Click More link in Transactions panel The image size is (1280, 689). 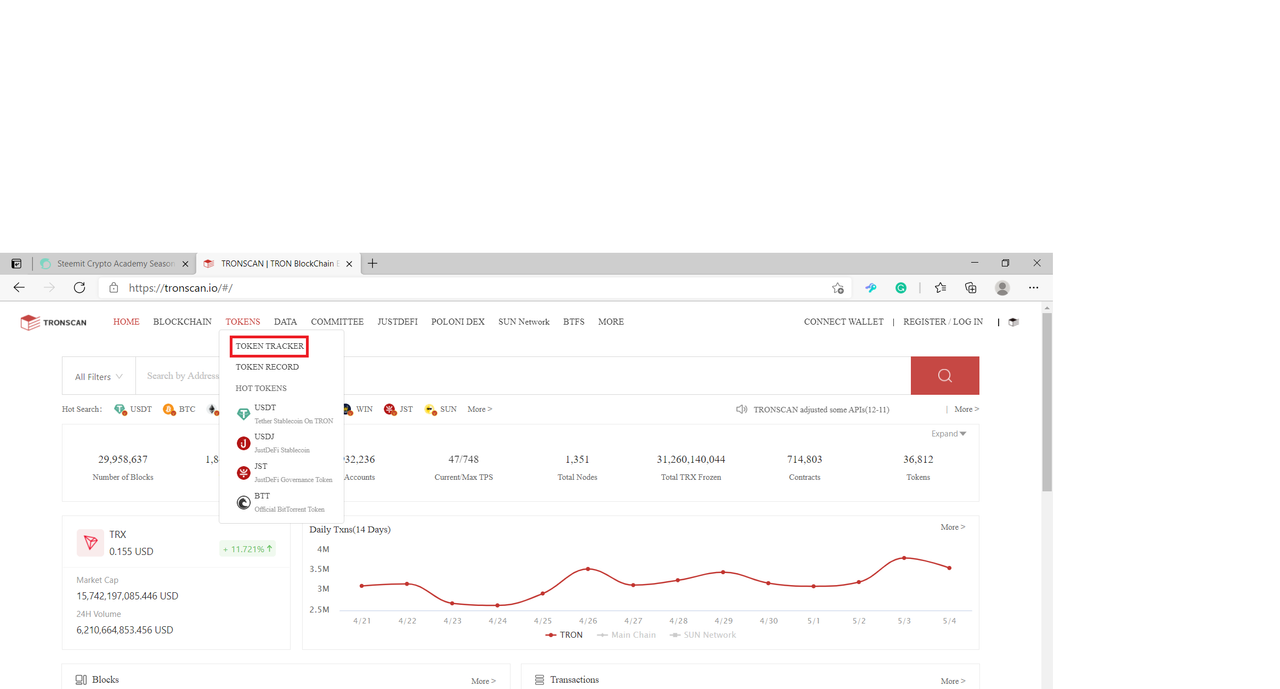point(953,681)
